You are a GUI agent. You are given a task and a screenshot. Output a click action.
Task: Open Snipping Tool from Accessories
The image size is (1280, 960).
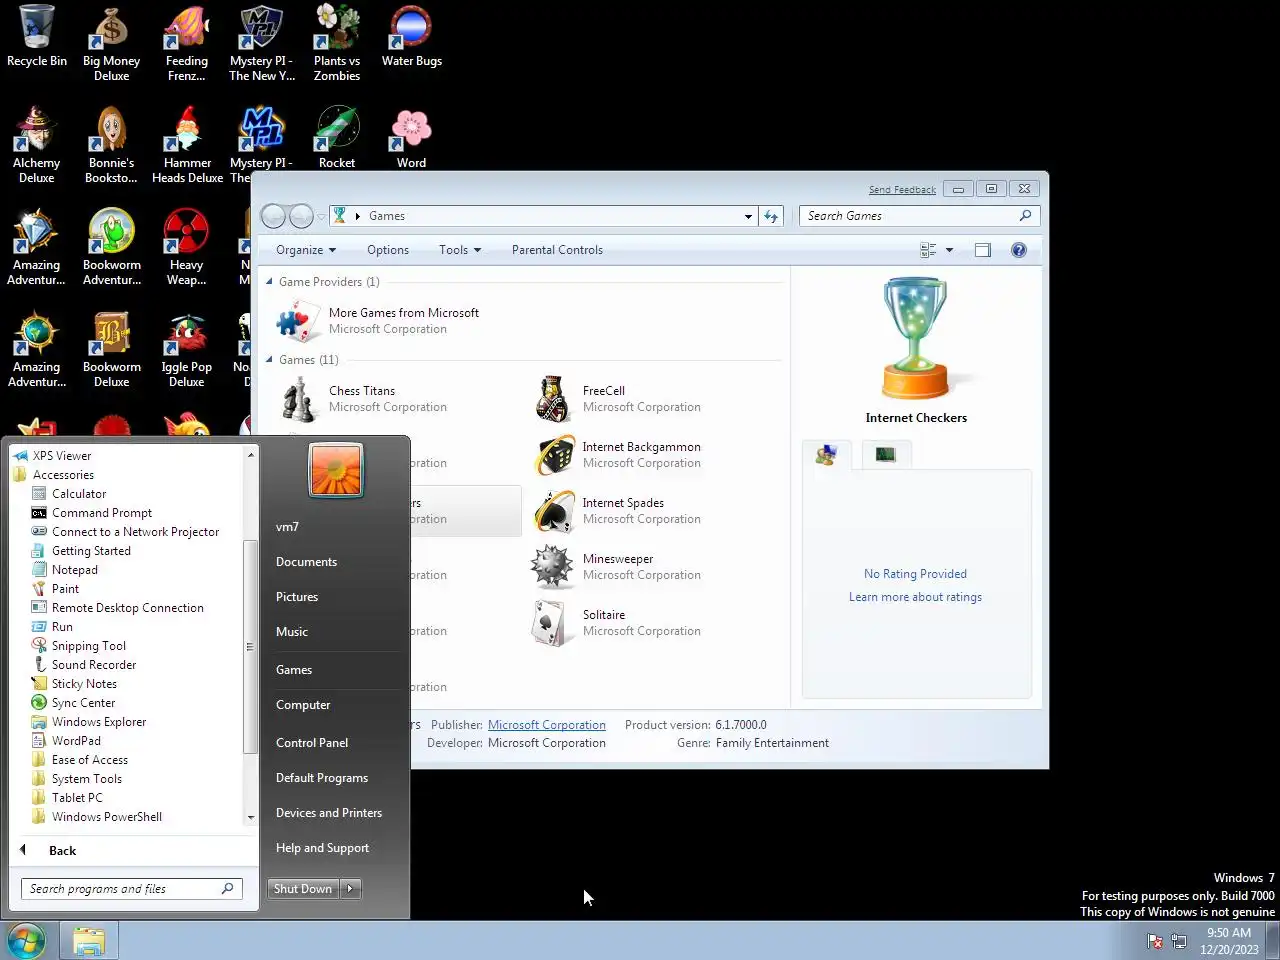pyautogui.click(x=89, y=646)
